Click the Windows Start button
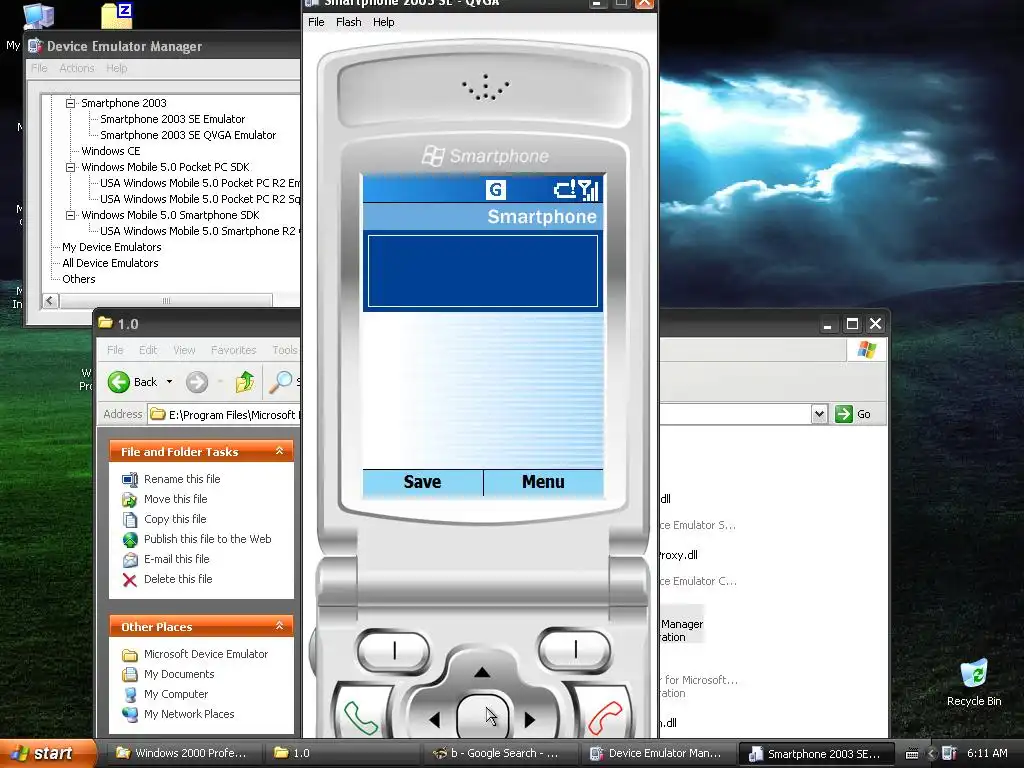This screenshot has width=1024, height=768. click(47, 754)
